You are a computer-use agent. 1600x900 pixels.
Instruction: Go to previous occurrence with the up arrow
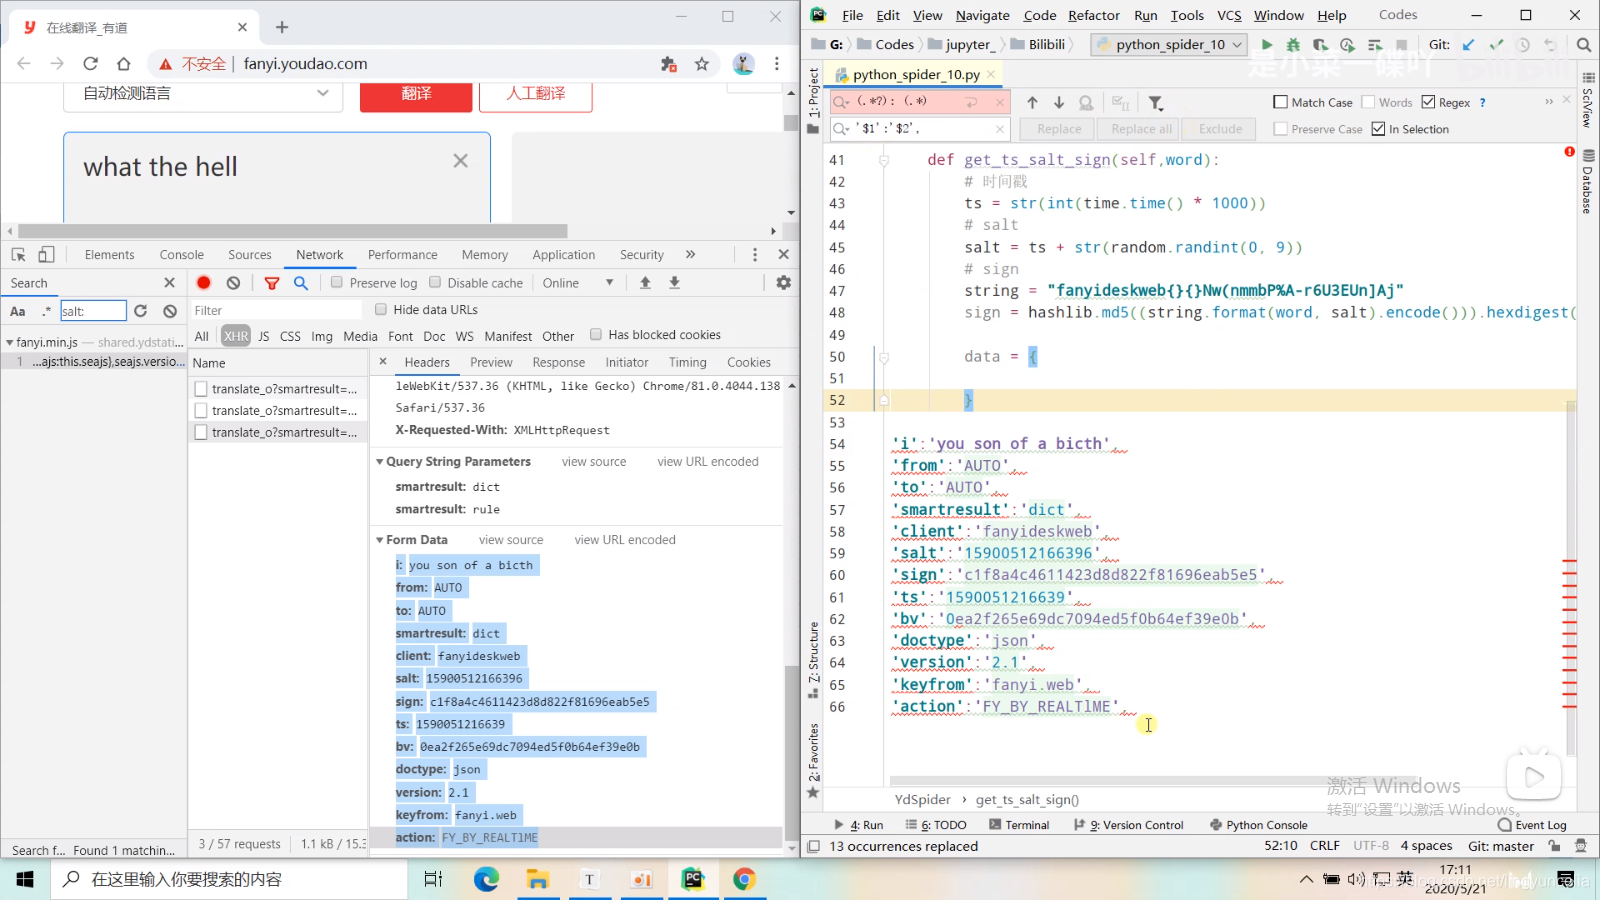coord(1032,102)
